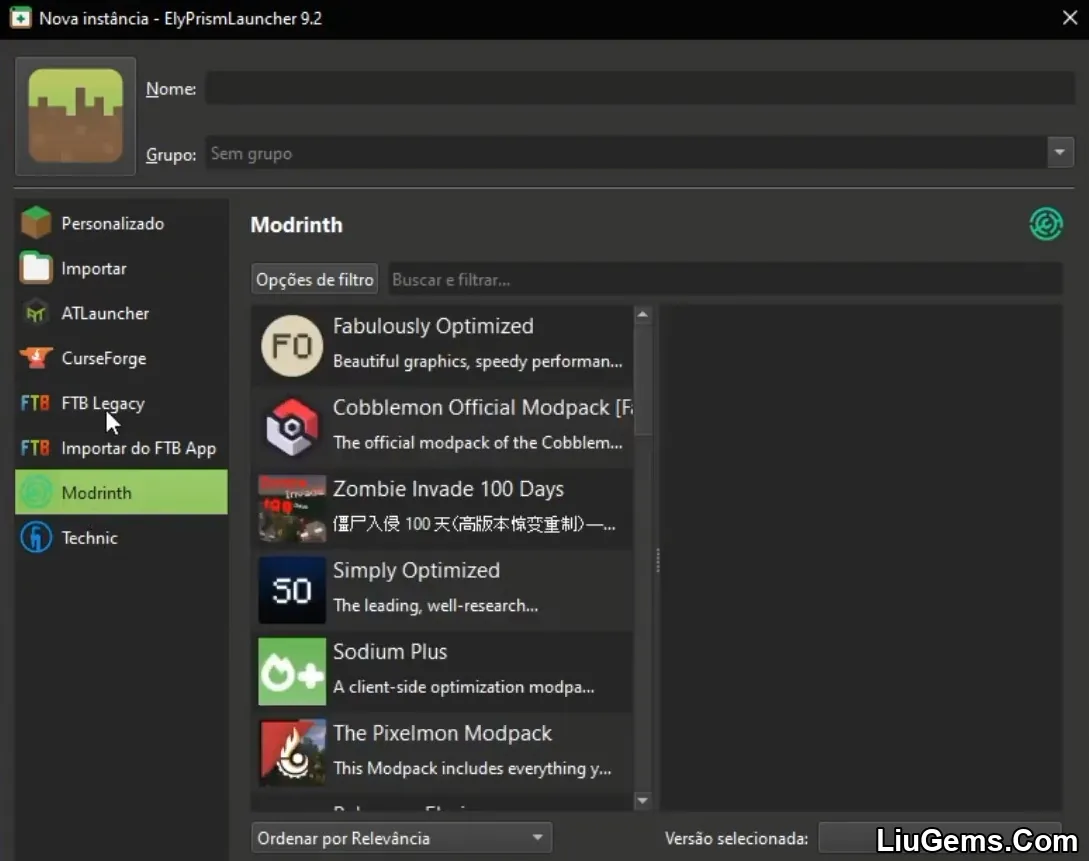Click the modpack list scroll up arrow
The image size is (1089, 861).
642,315
